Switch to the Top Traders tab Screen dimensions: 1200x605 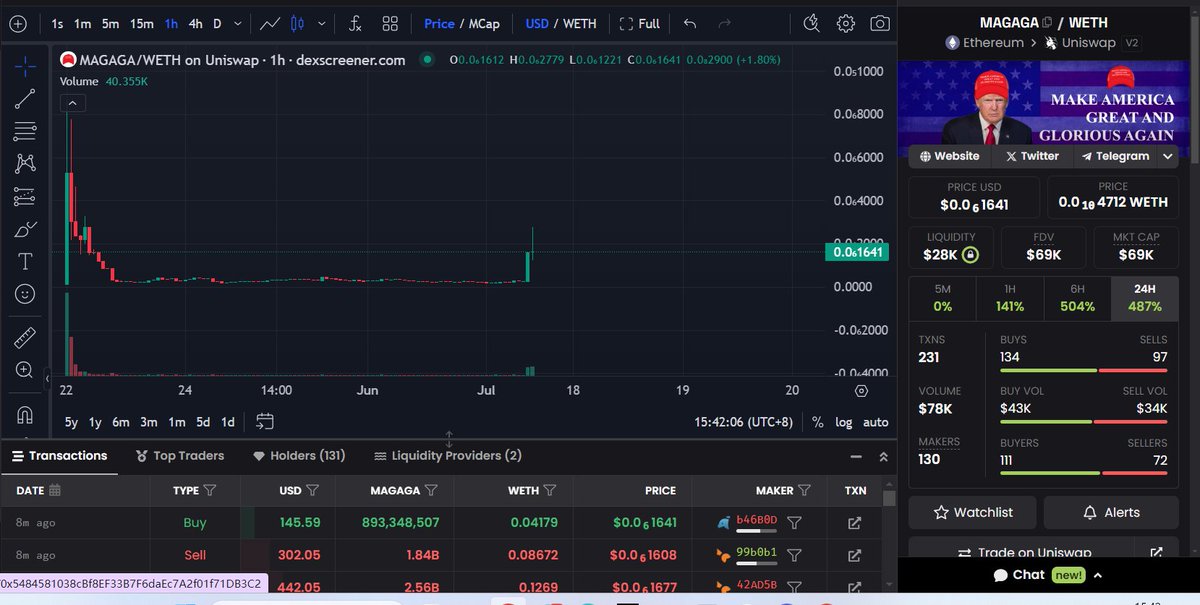(180, 455)
